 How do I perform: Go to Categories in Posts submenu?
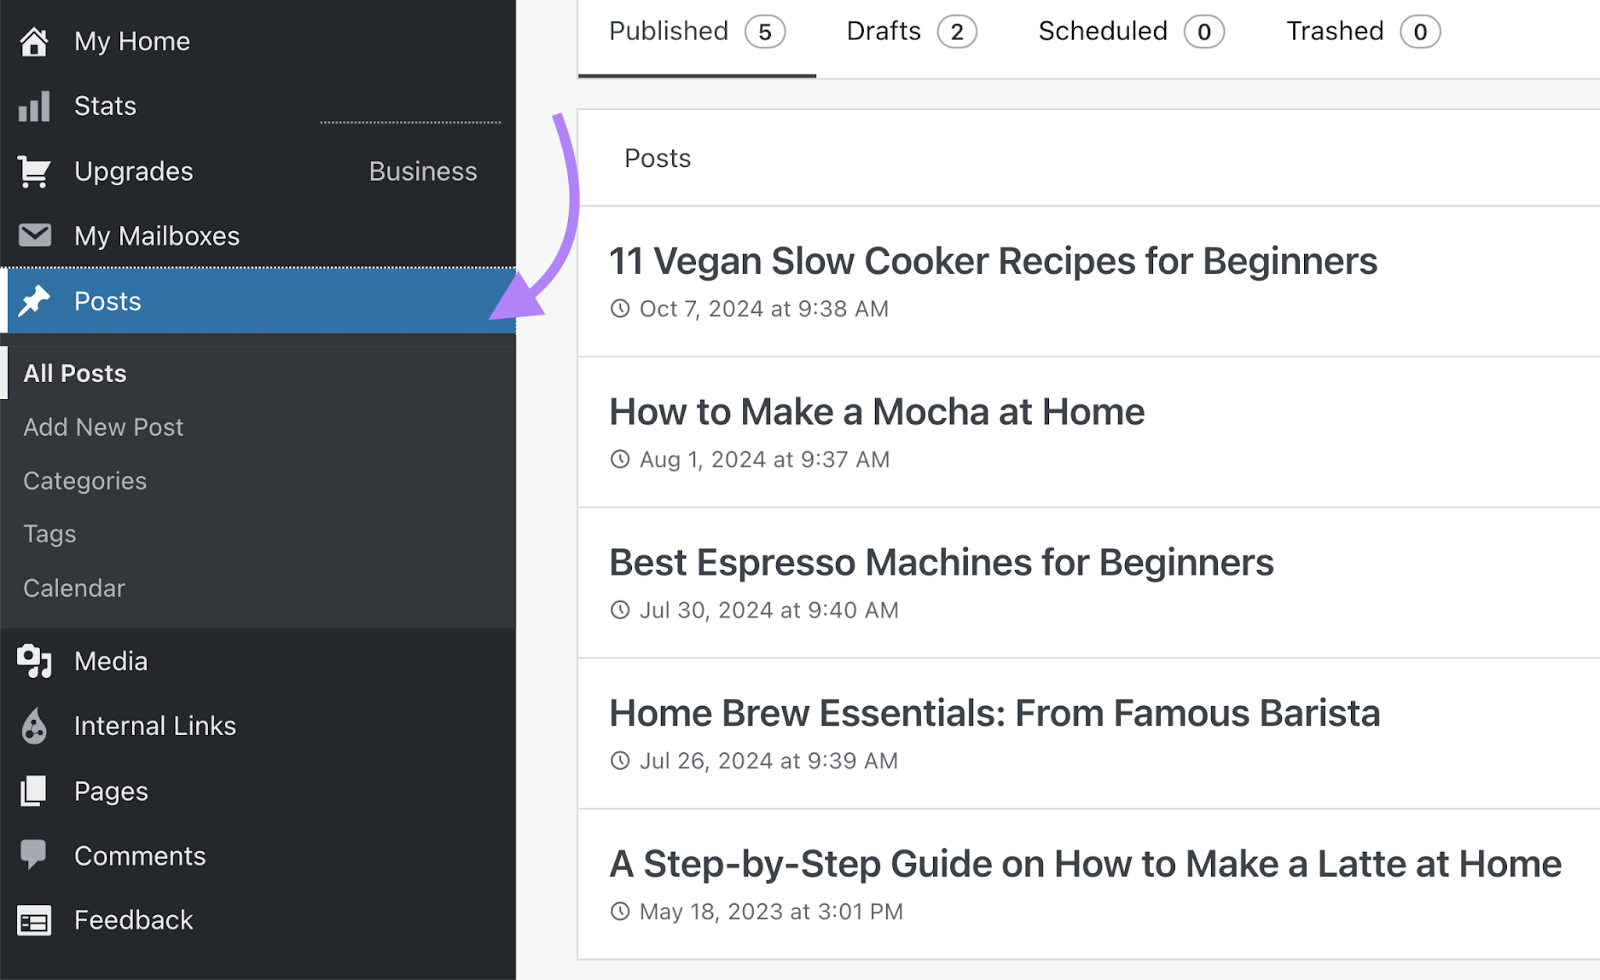tap(85, 481)
